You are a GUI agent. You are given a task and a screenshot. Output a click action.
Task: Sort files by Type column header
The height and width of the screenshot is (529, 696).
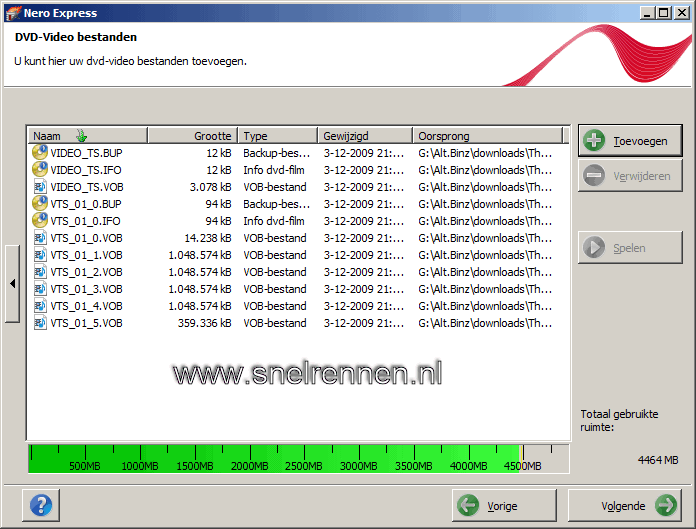(278, 135)
